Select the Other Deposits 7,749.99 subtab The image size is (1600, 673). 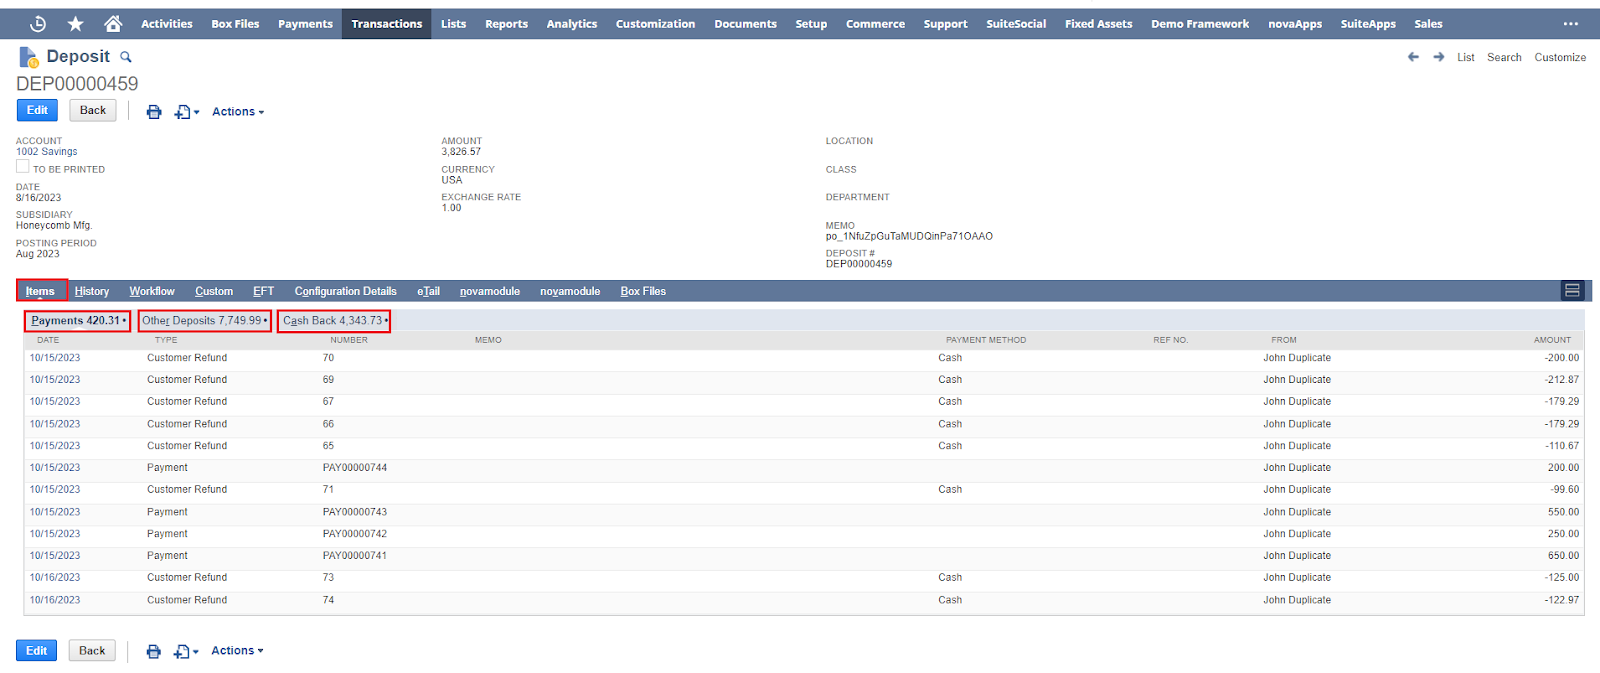click(x=204, y=321)
